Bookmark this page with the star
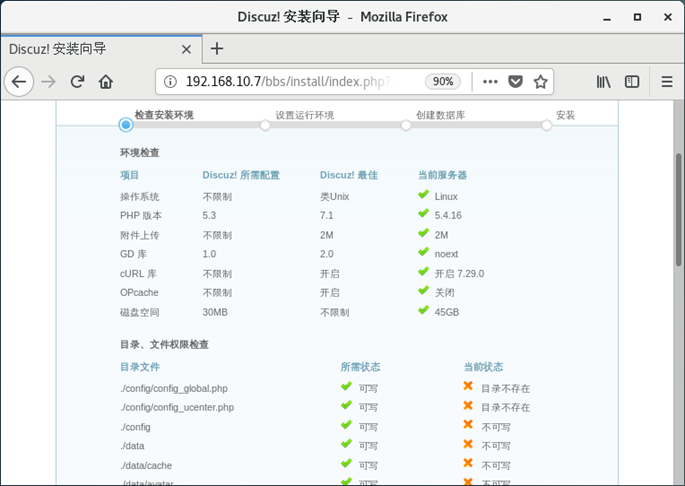The height and width of the screenshot is (486, 685). [x=540, y=81]
